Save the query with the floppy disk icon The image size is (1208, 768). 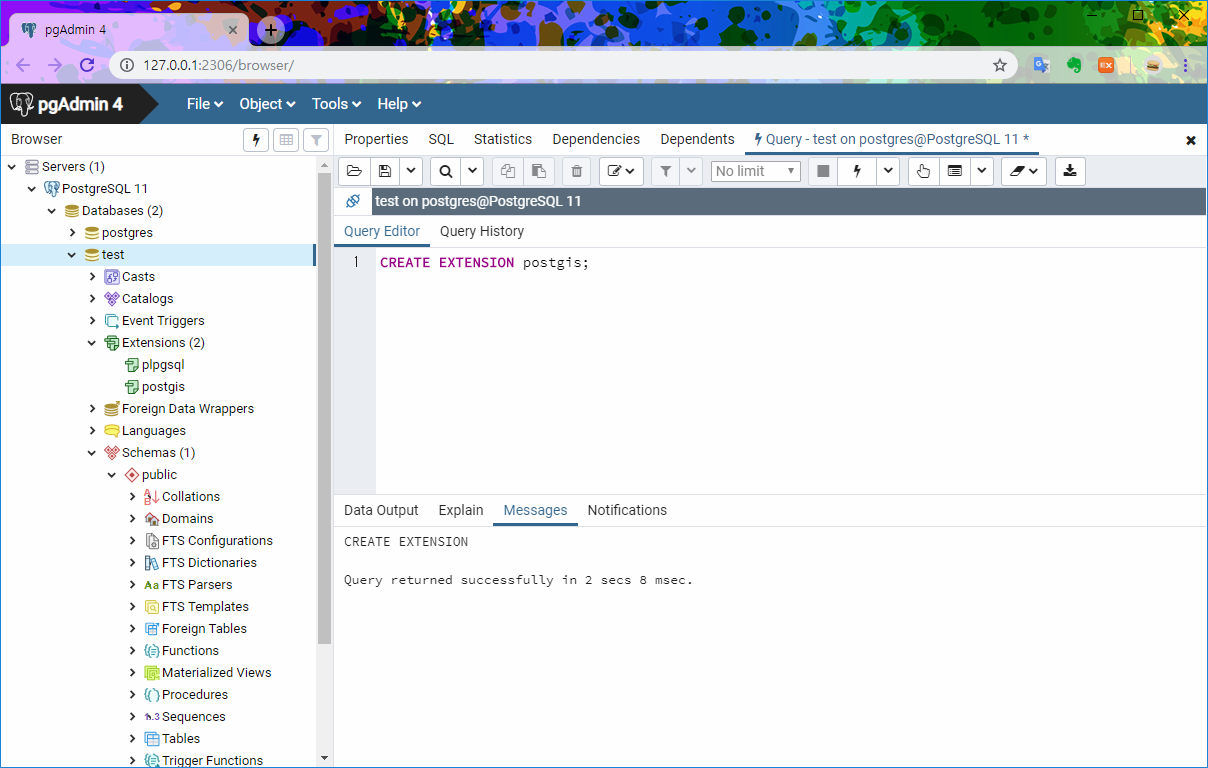point(385,171)
